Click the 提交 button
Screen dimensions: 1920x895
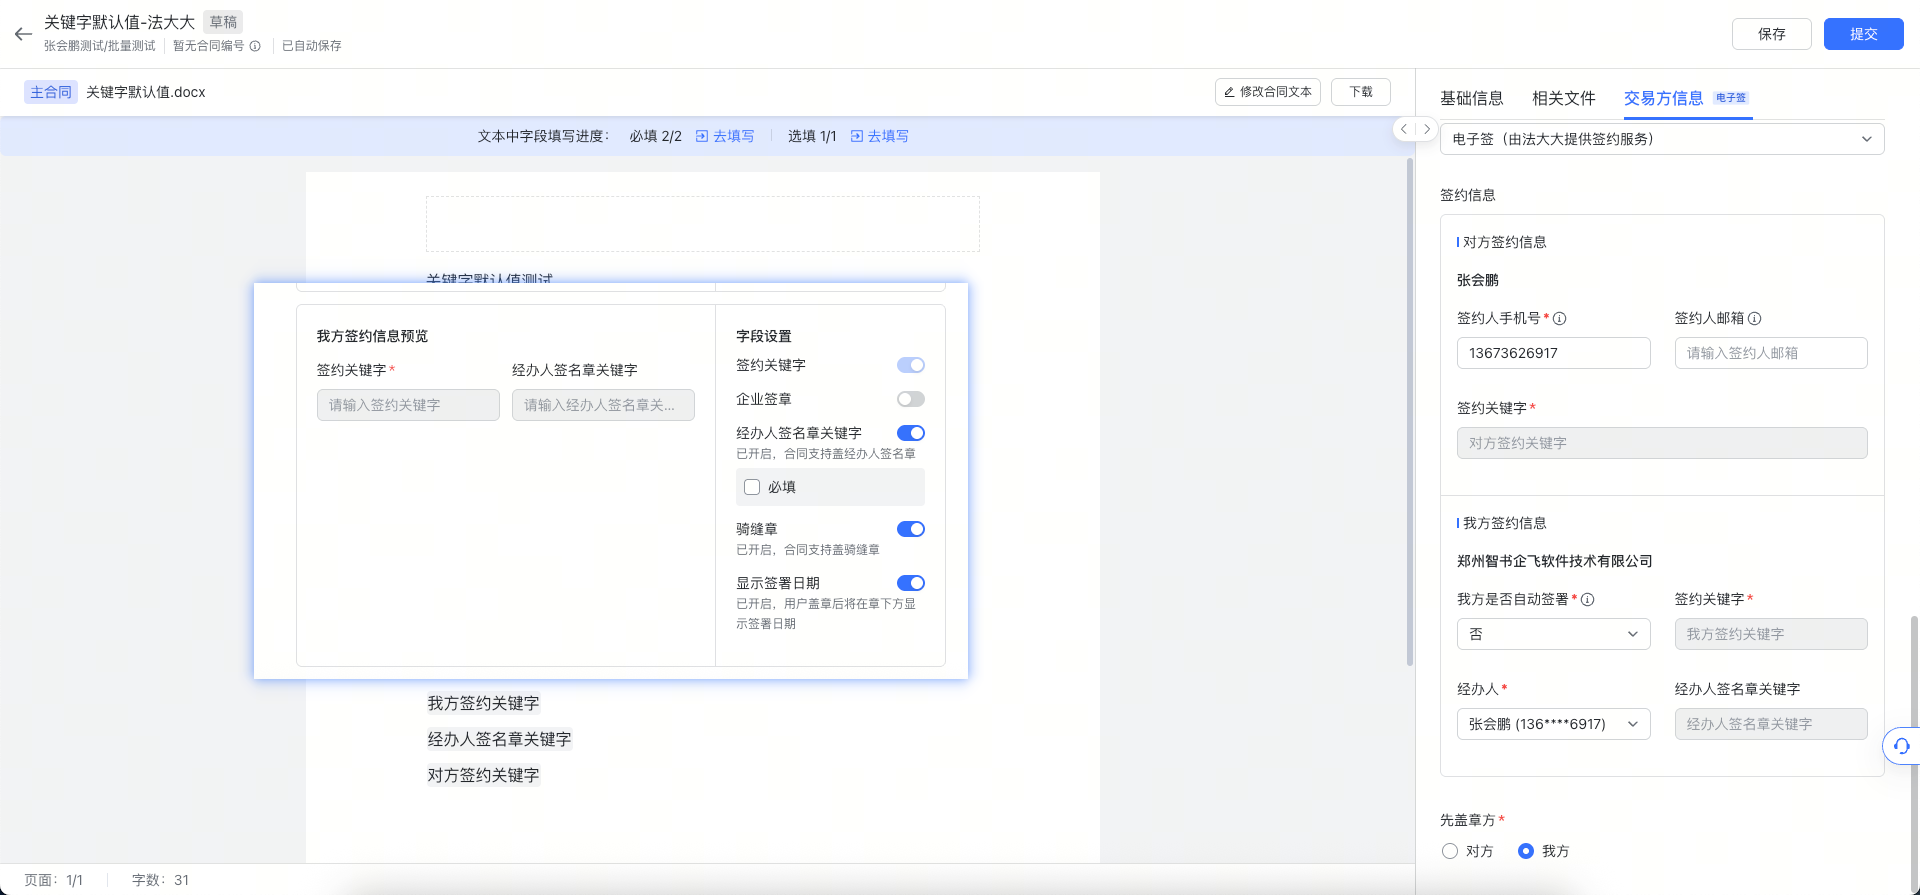pos(1863,34)
